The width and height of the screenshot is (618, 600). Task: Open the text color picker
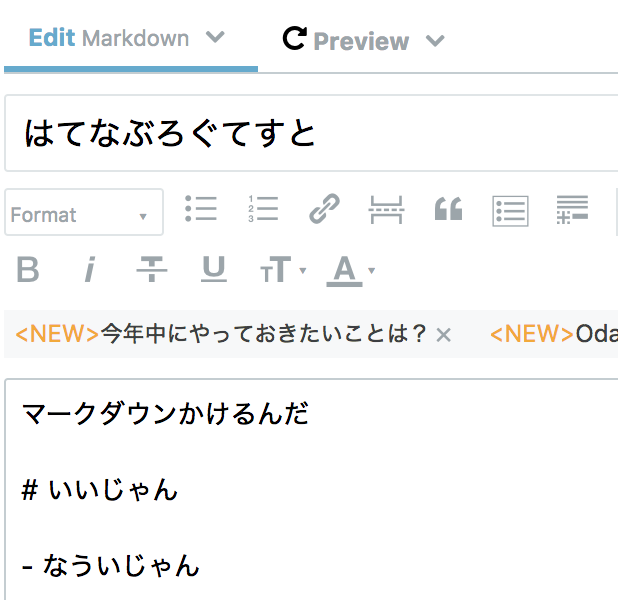click(350, 270)
